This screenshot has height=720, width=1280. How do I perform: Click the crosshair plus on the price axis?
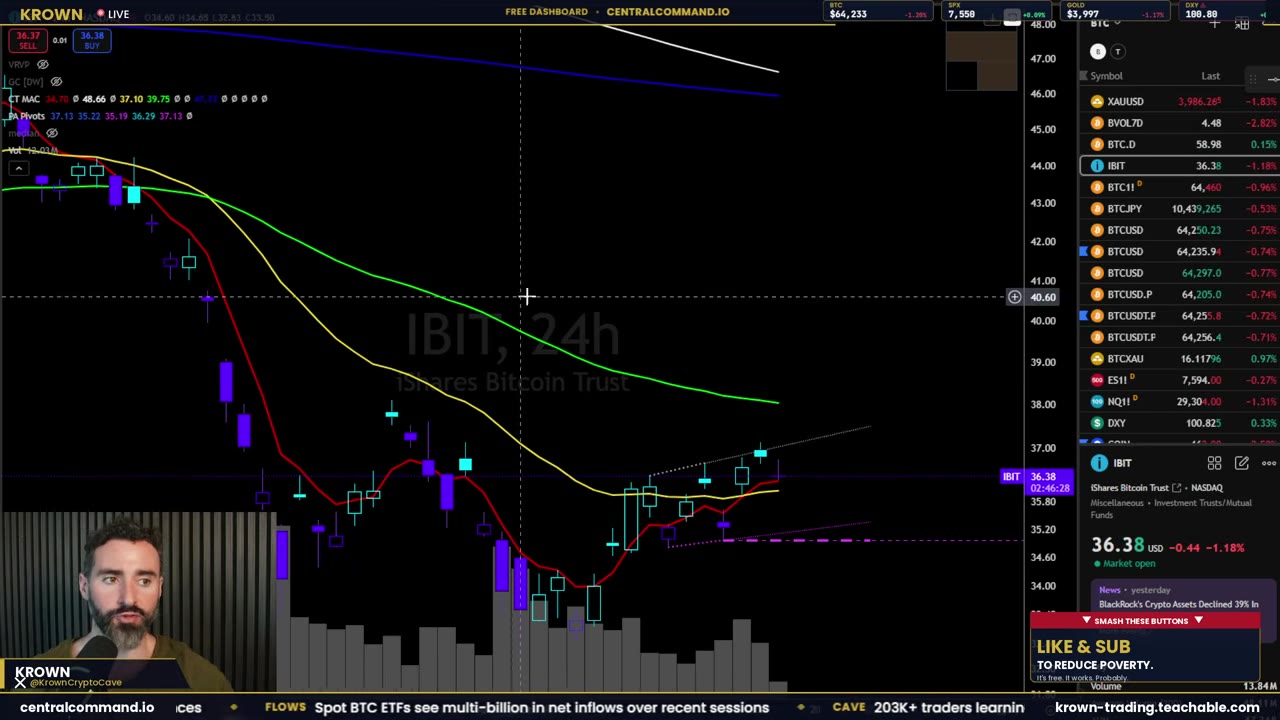click(1014, 297)
